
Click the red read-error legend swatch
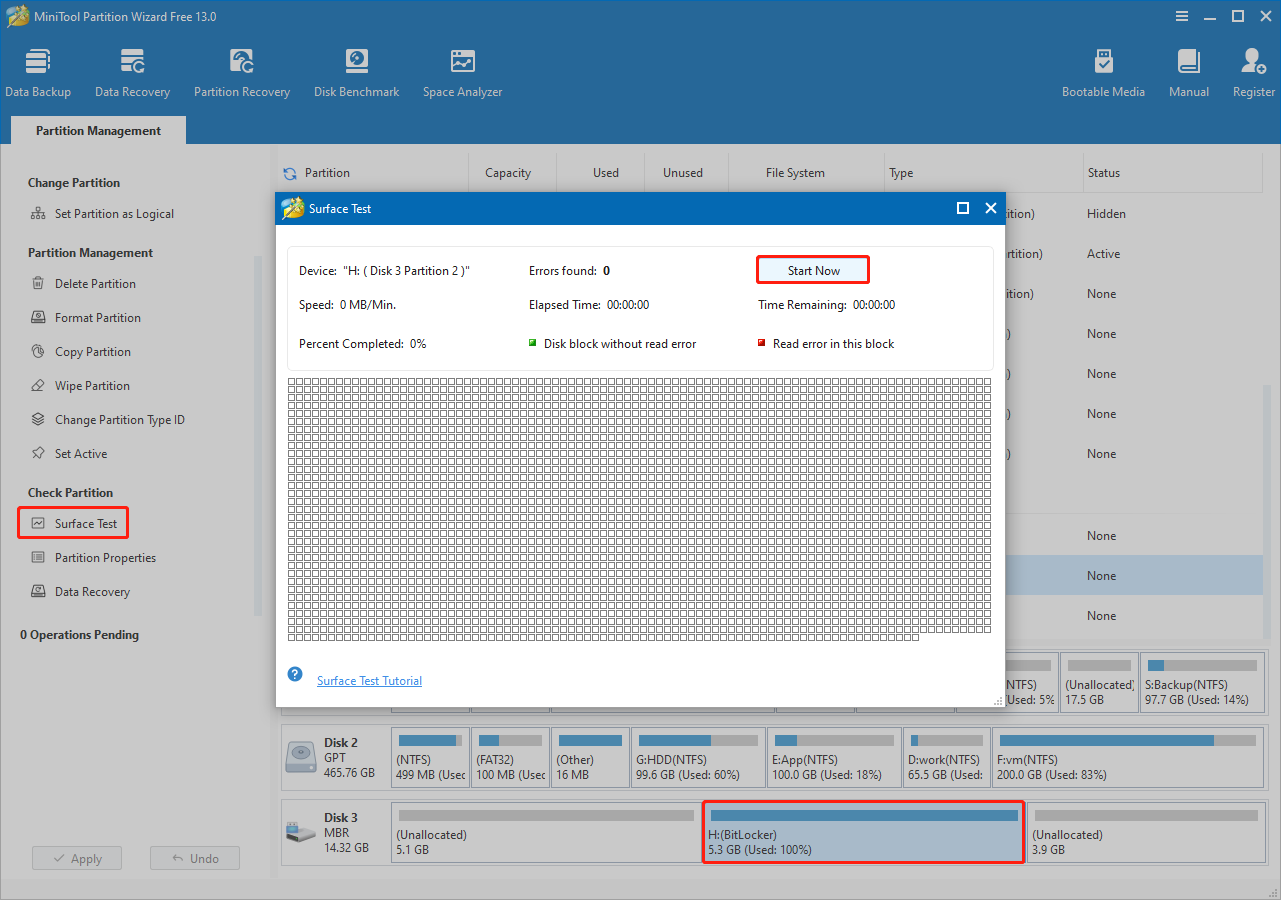tap(761, 343)
